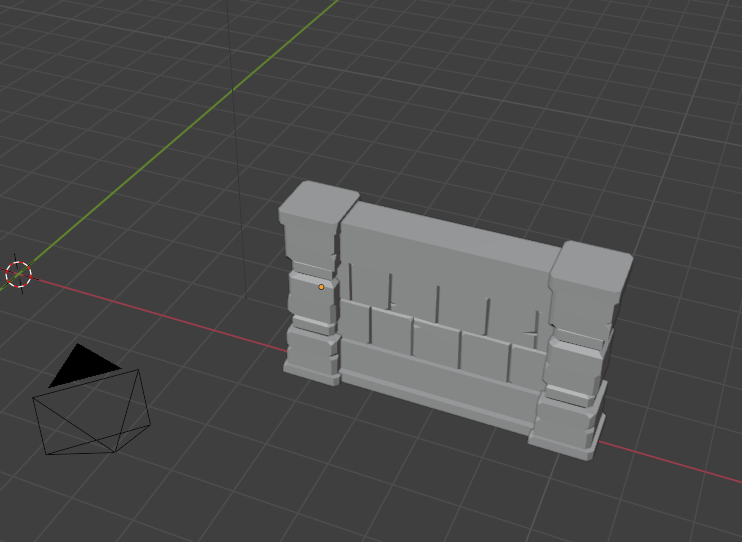This screenshot has height=542, width=742.
Task: Click the orange origin point on the wall
Action: (x=321, y=287)
